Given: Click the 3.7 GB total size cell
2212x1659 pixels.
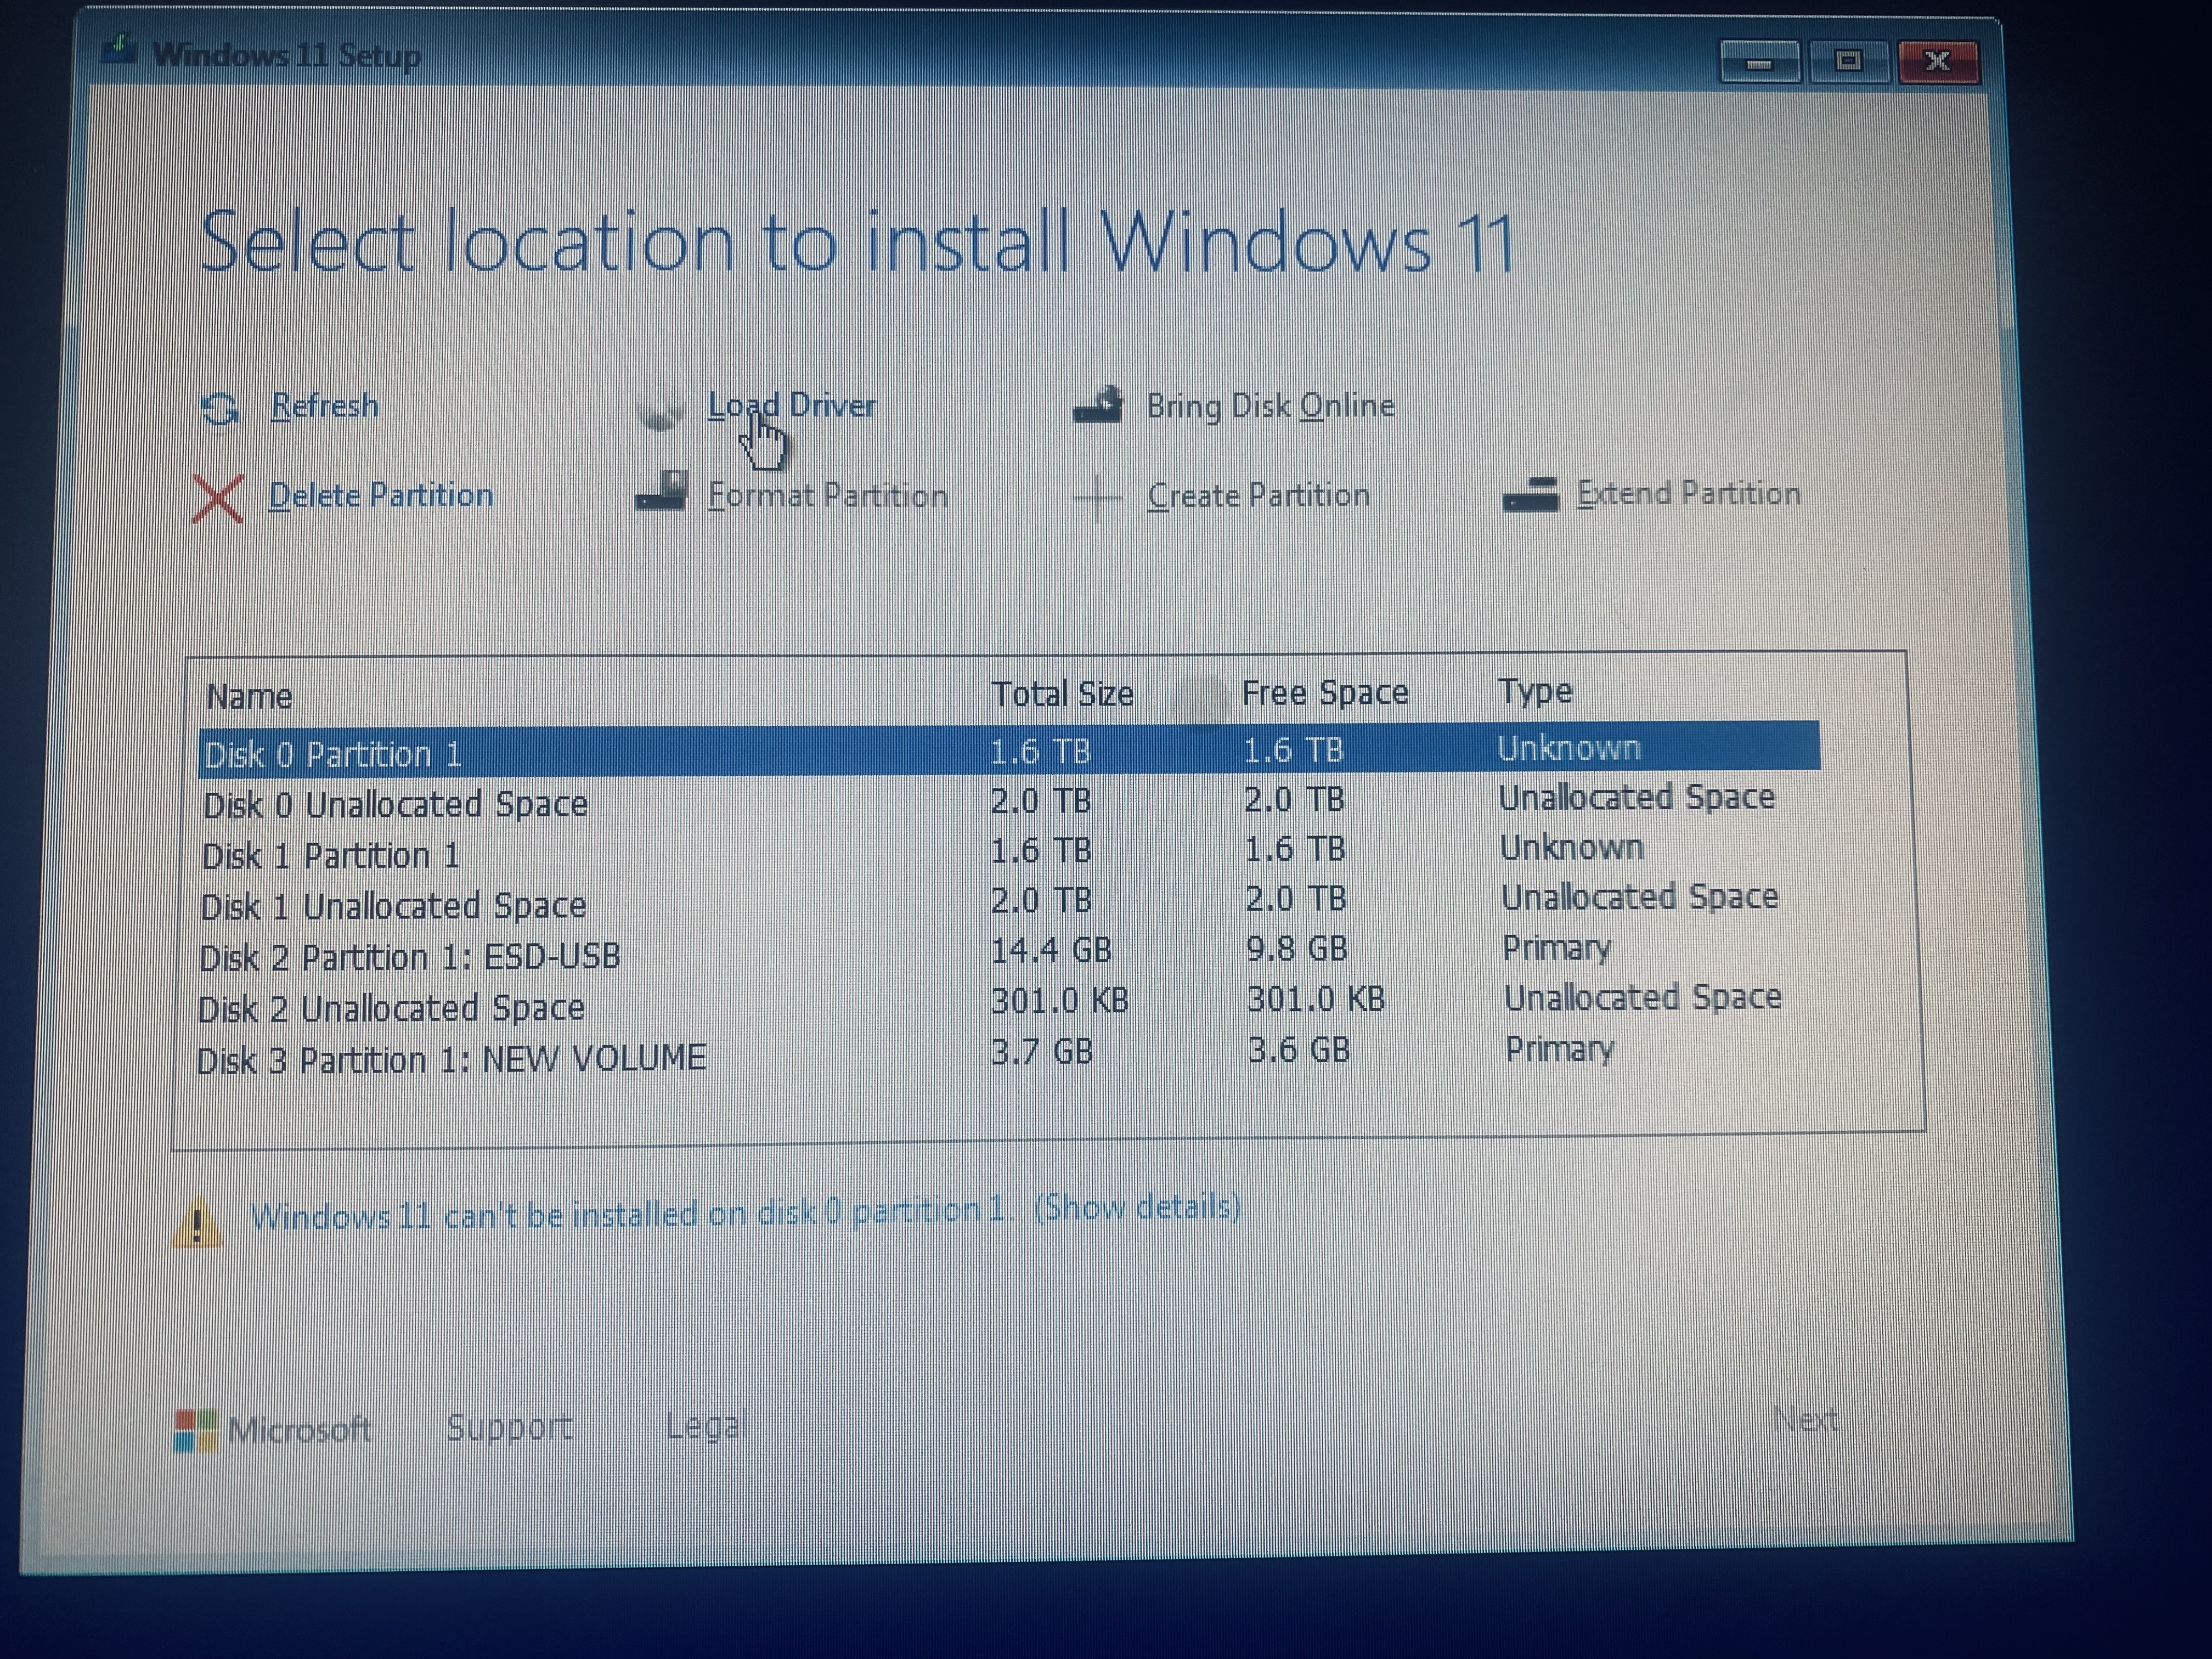Looking at the screenshot, I should click(x=1042, y=1052).
